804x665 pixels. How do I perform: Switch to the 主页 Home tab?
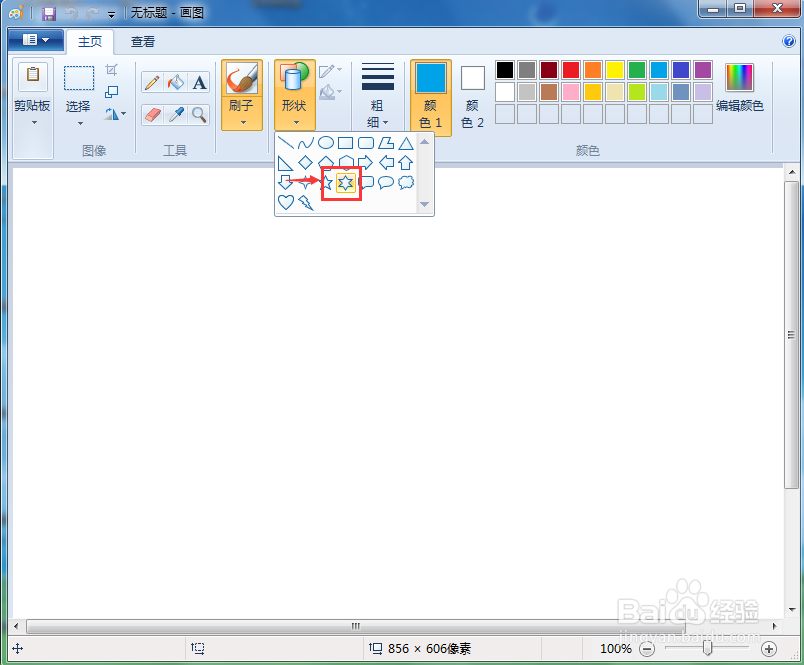(90, 42)
